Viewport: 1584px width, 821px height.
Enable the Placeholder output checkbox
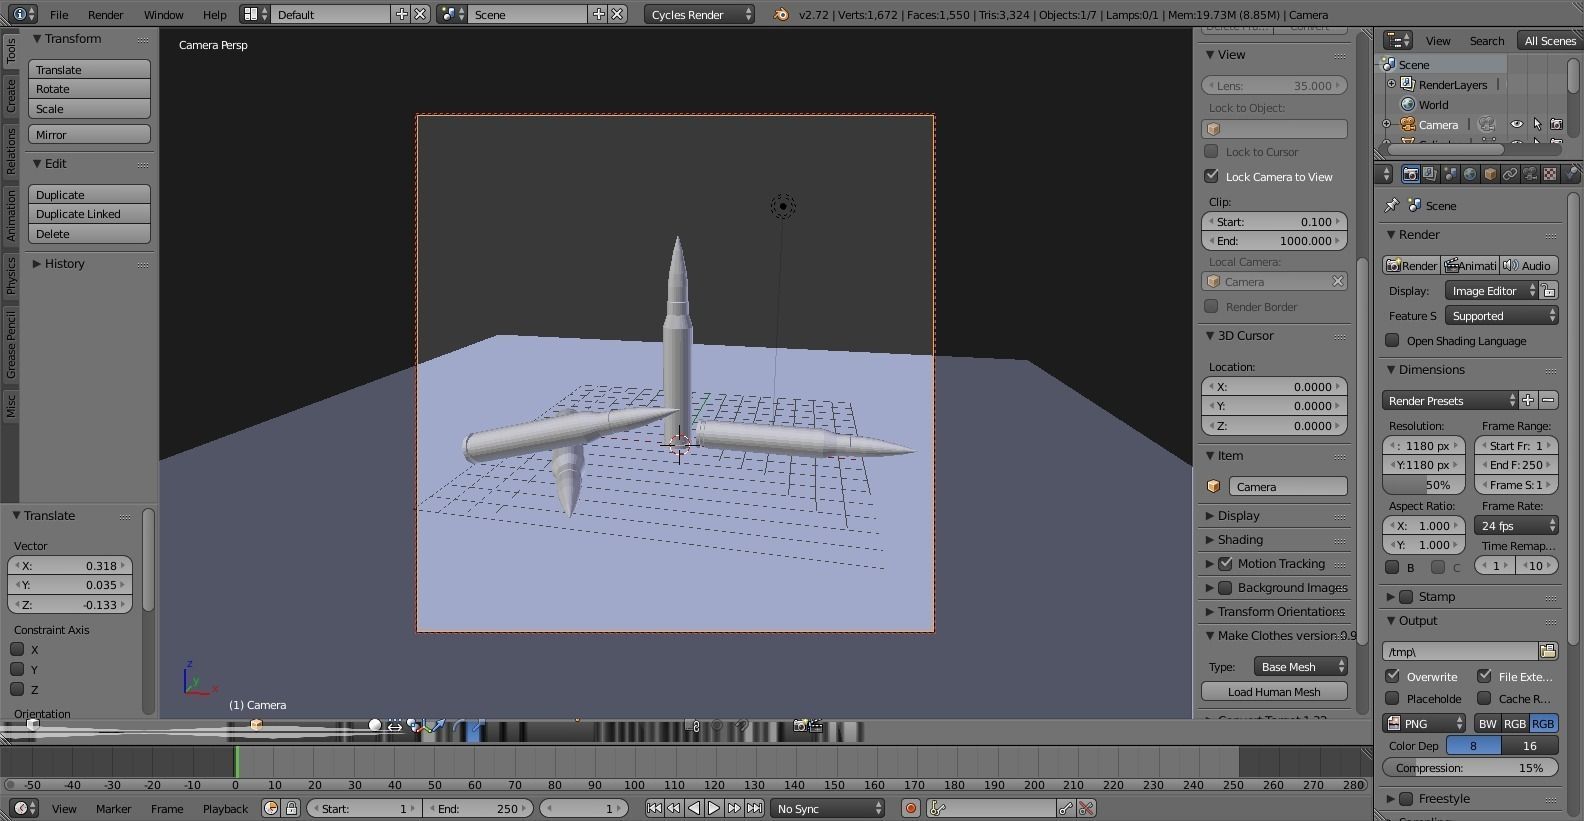[x=1392, y=698]
